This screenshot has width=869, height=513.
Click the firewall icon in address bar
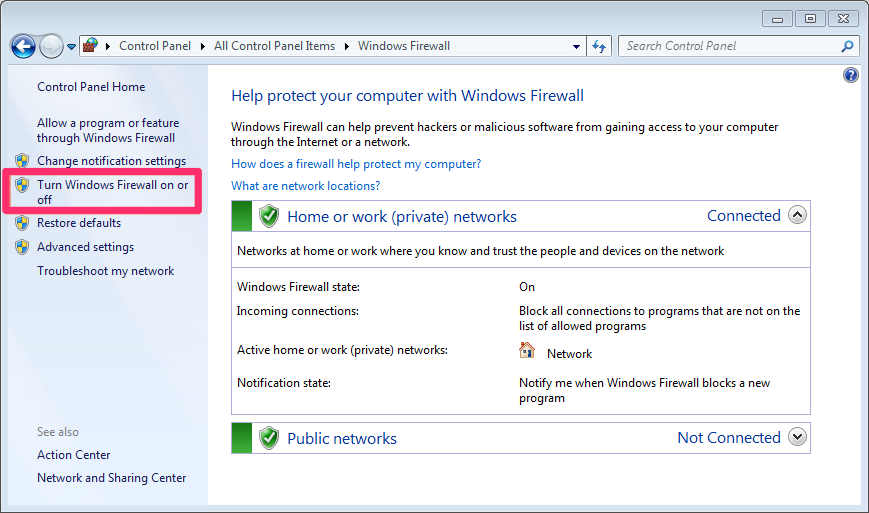click(90, 46)
